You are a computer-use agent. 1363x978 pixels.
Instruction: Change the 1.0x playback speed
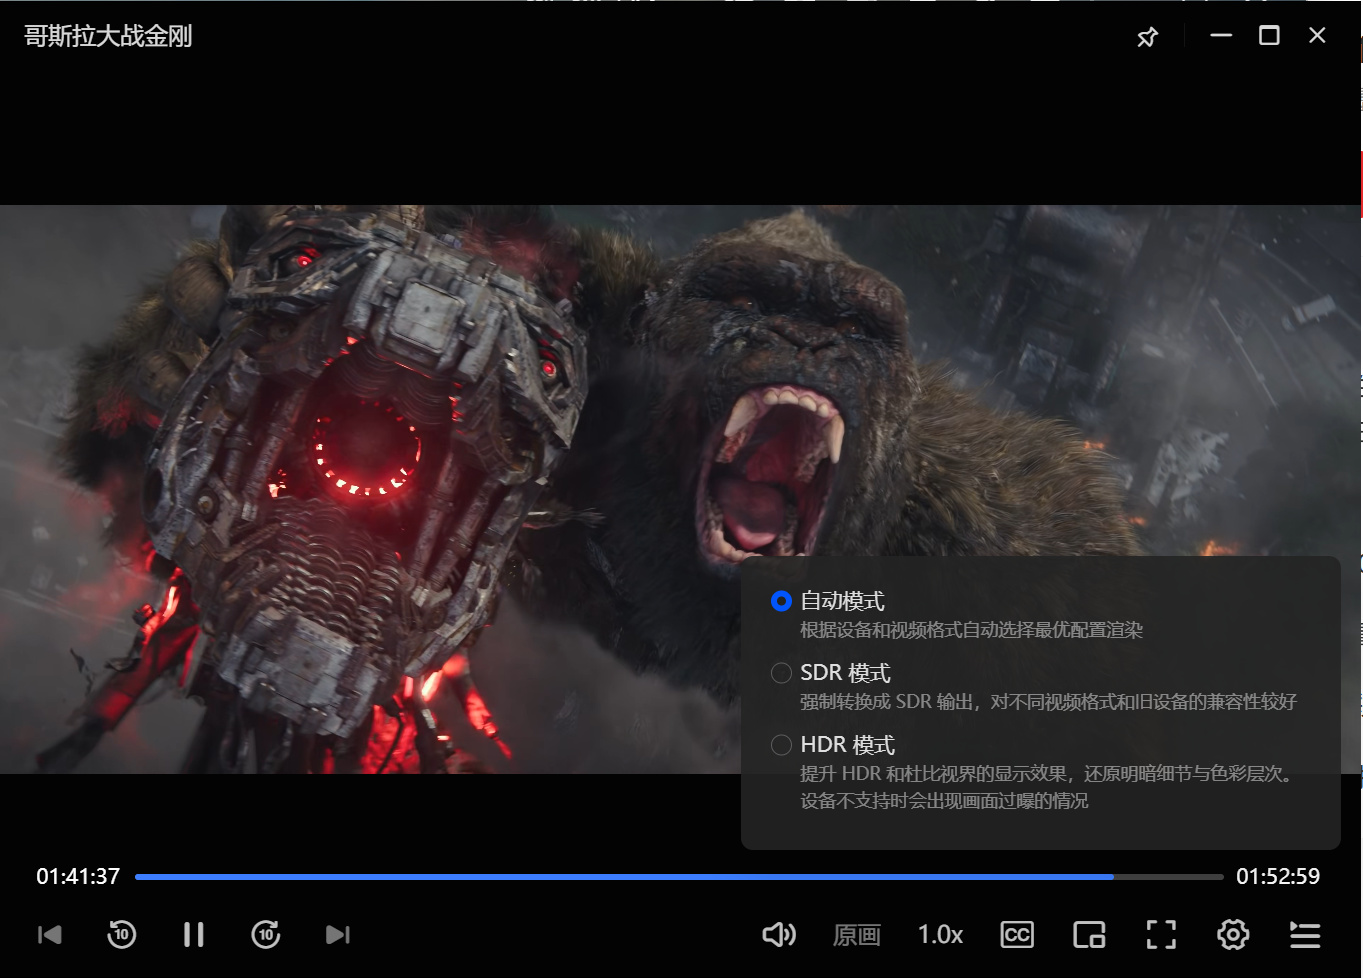click(x=940, y=935)
